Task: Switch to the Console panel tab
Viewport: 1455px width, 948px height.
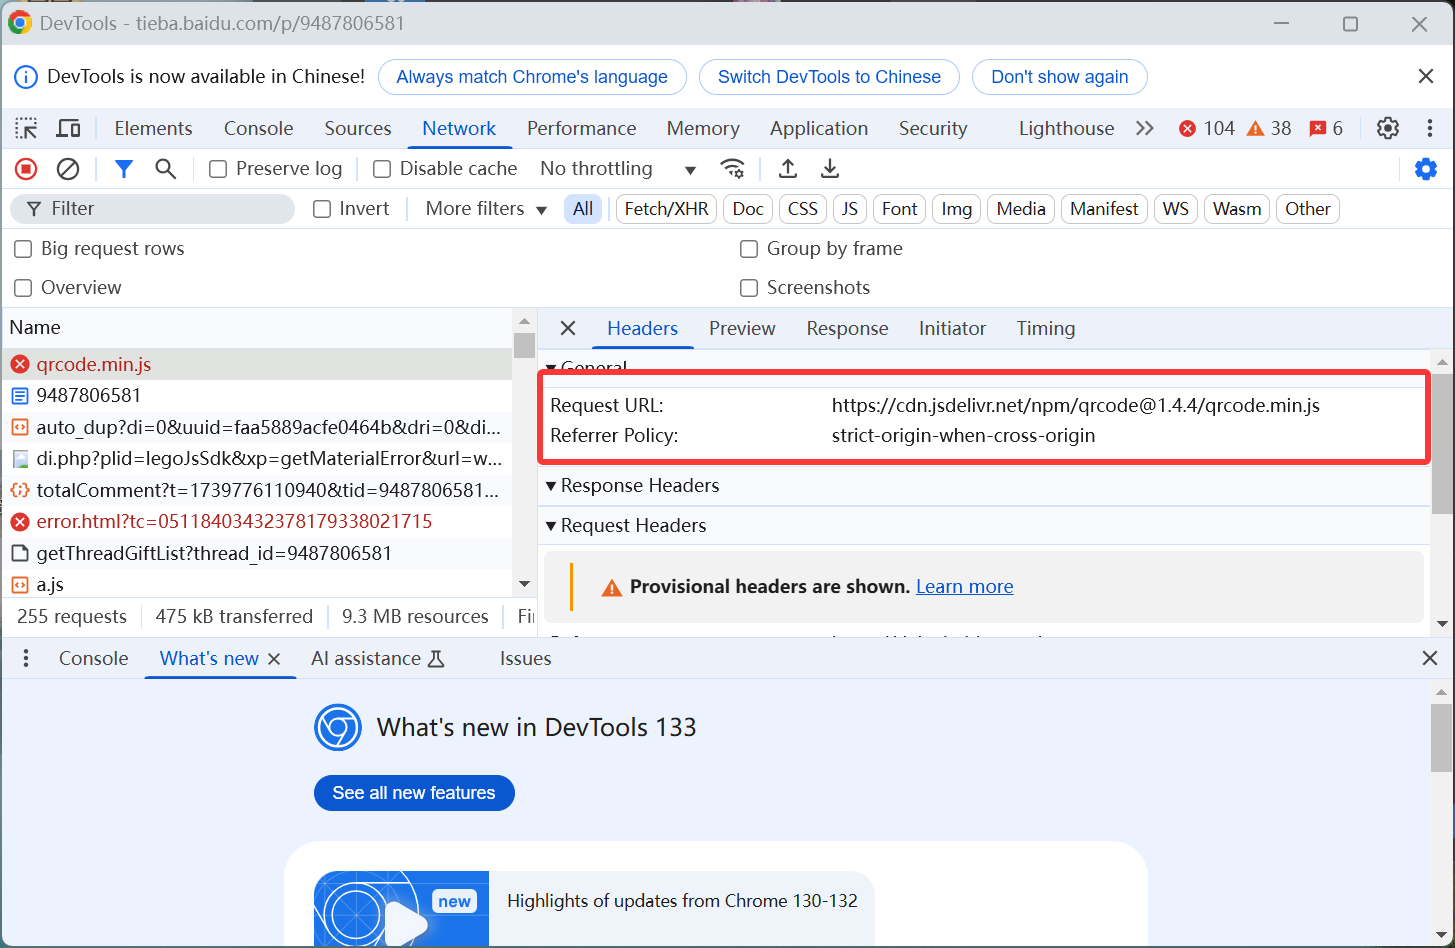Action: pyautogui.click(x=258, y=128)
